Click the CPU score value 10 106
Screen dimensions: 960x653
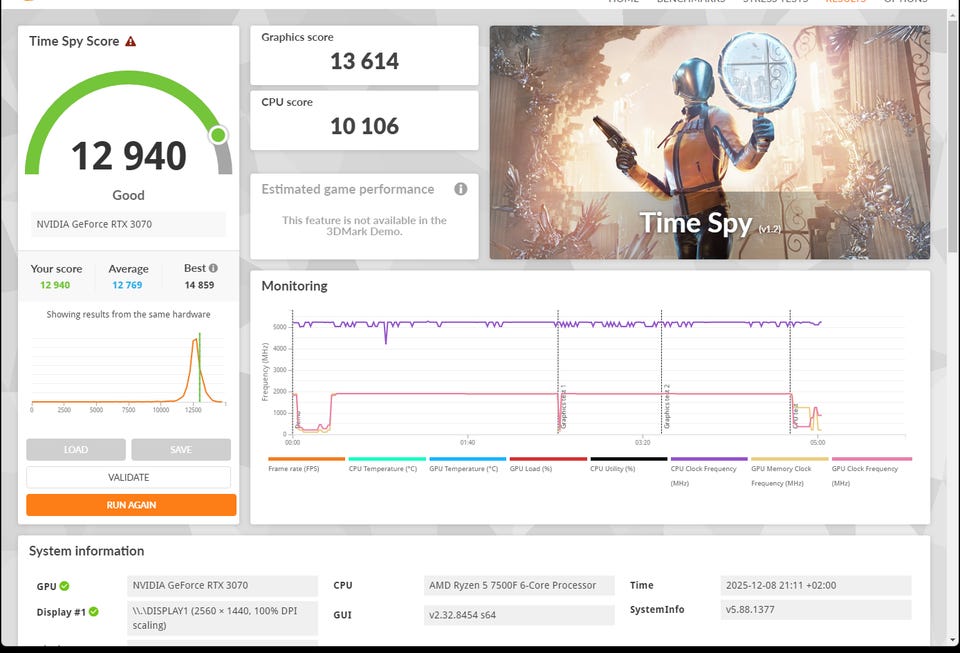(x=364, y=126)
